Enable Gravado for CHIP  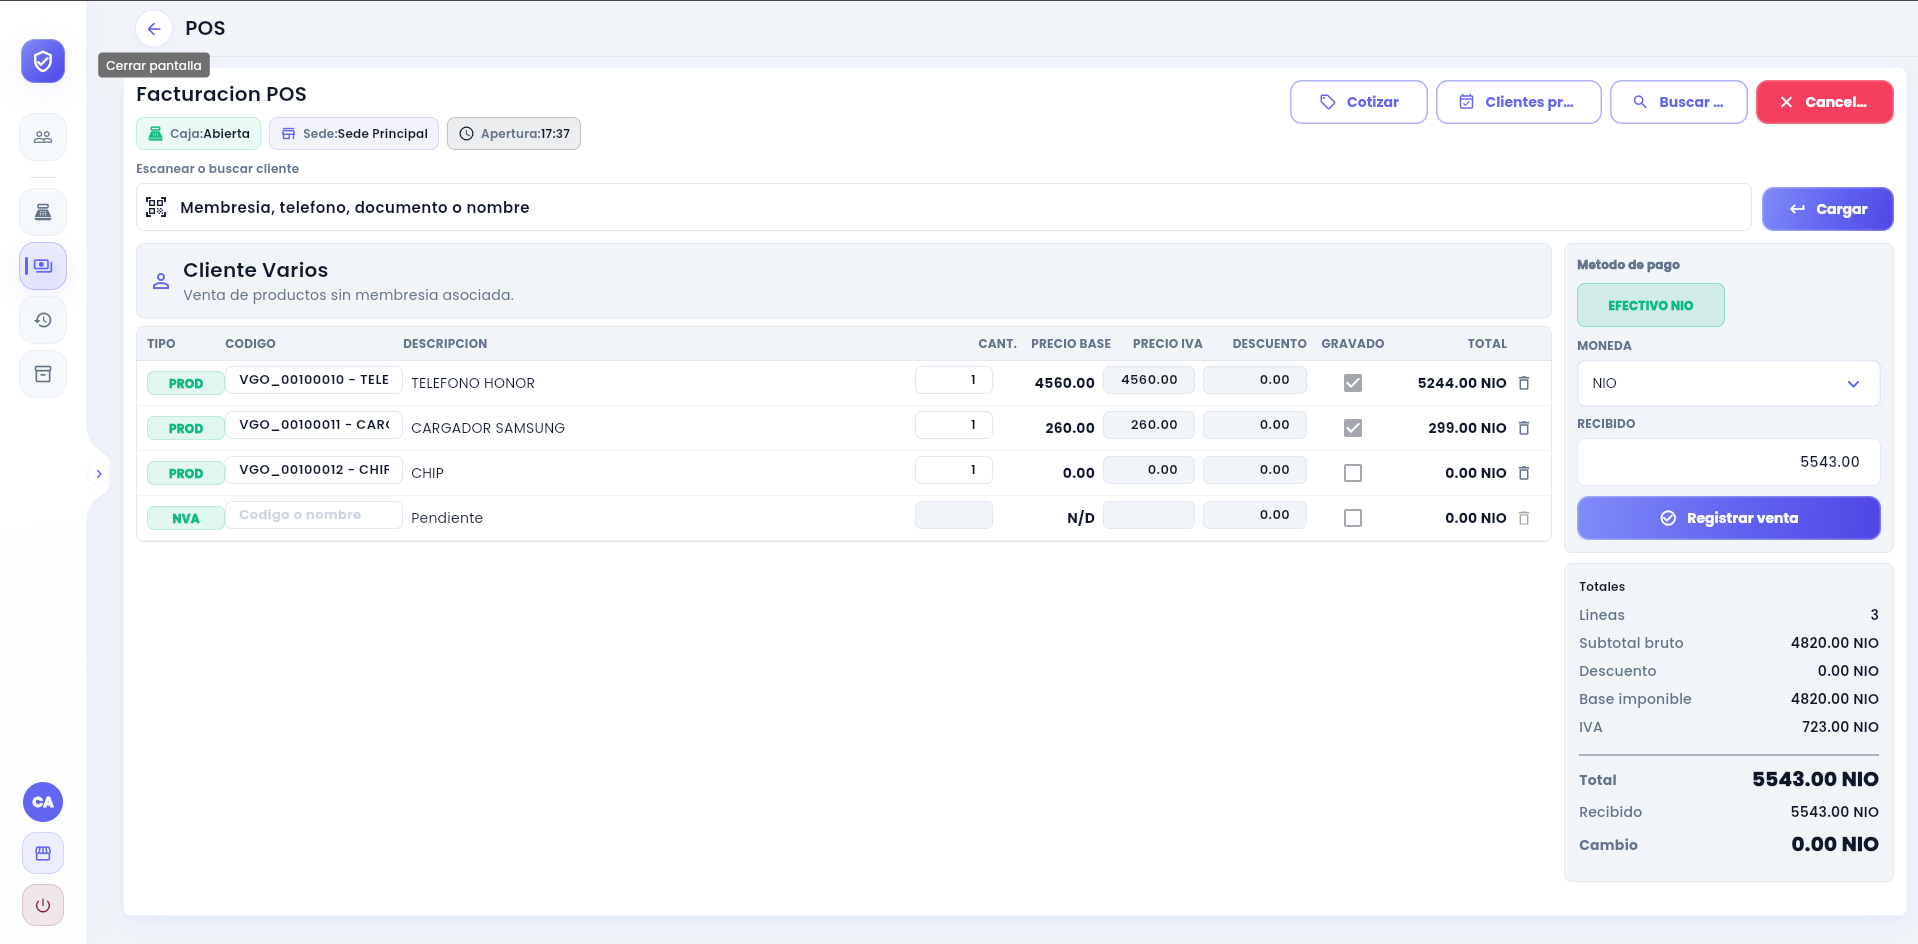pyautogui.click(x=1353, y=473)
